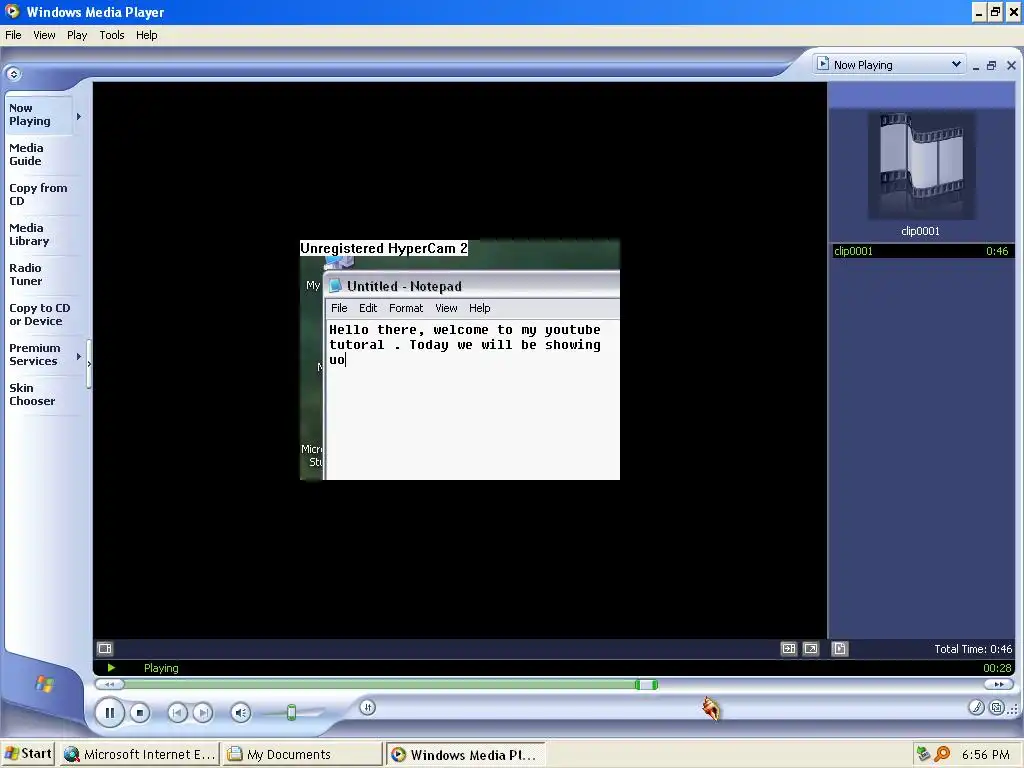
Task: Go to the previous track
Action: click(177, 712)
